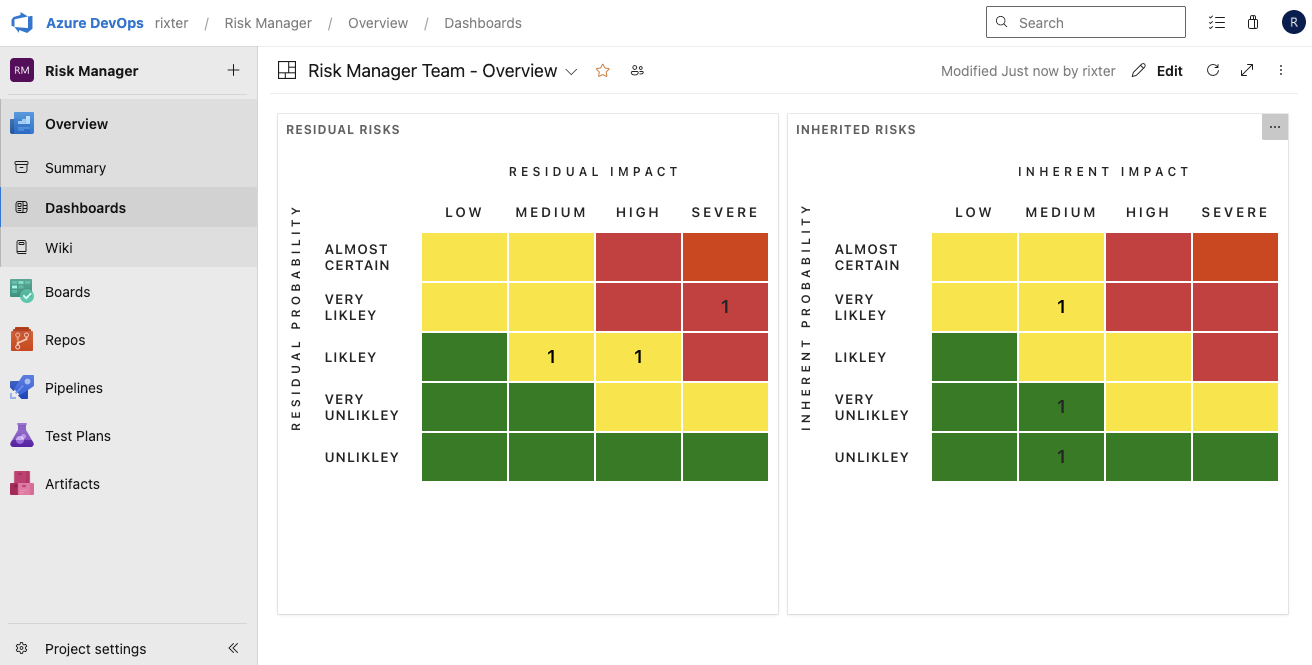
Task: Open Pipelines from the sidebar
Action: pyautogui.click(x=75, y=387)
